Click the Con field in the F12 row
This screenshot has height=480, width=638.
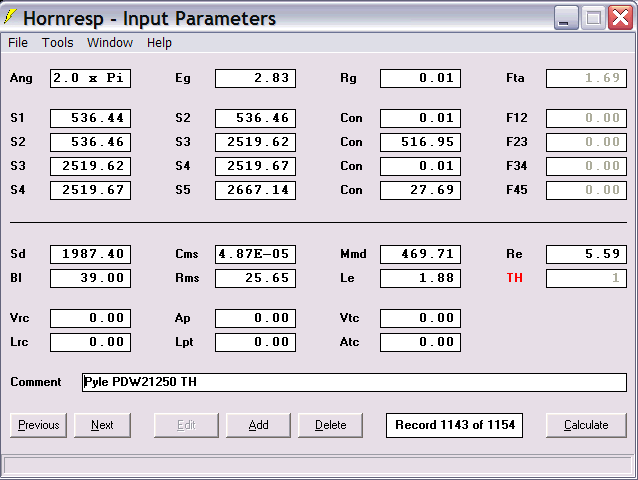[x=420, y=118]
